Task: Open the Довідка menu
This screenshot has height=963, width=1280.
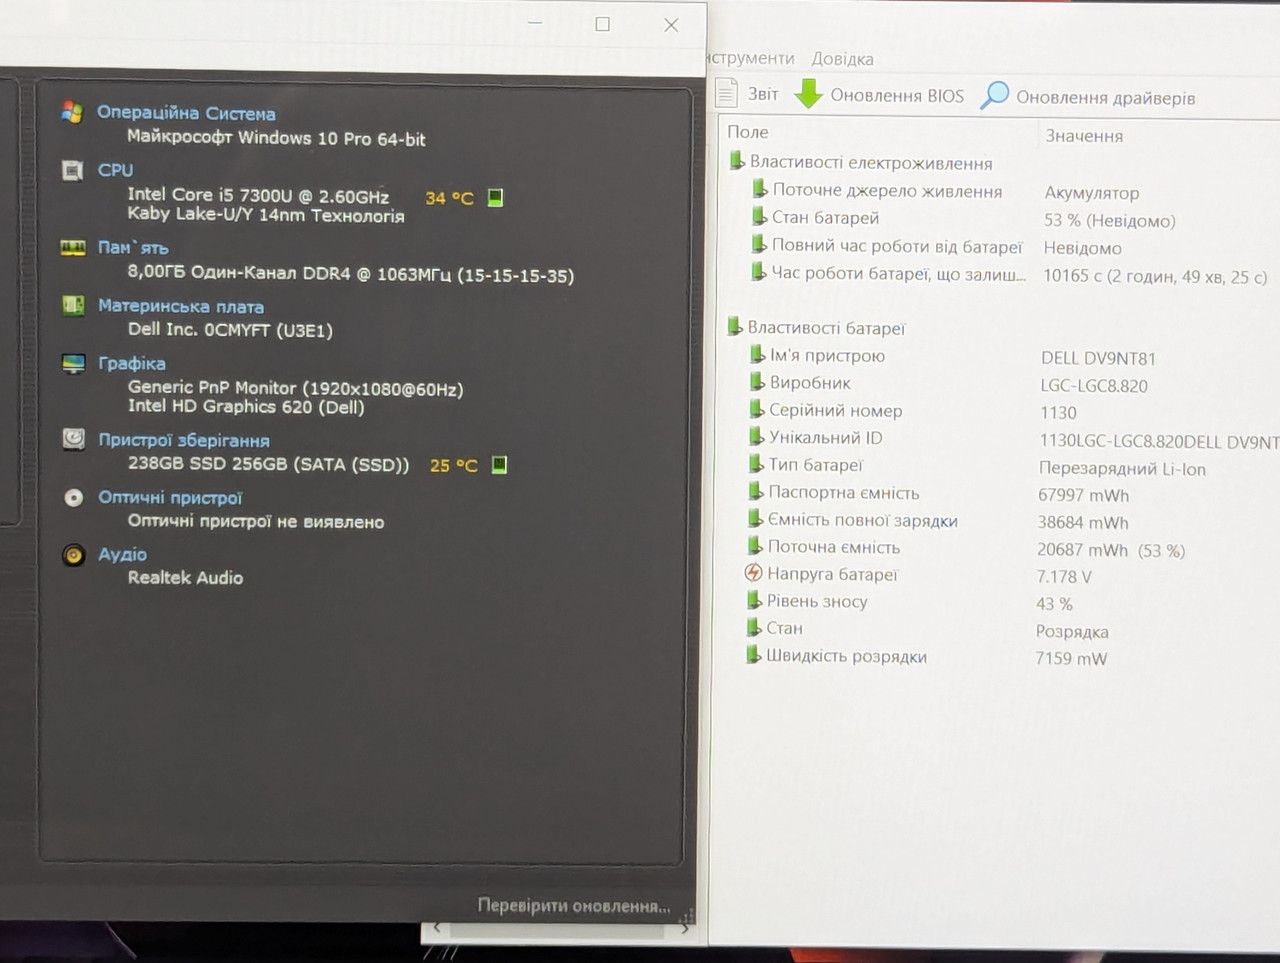Action: click(x=842, y=59)
